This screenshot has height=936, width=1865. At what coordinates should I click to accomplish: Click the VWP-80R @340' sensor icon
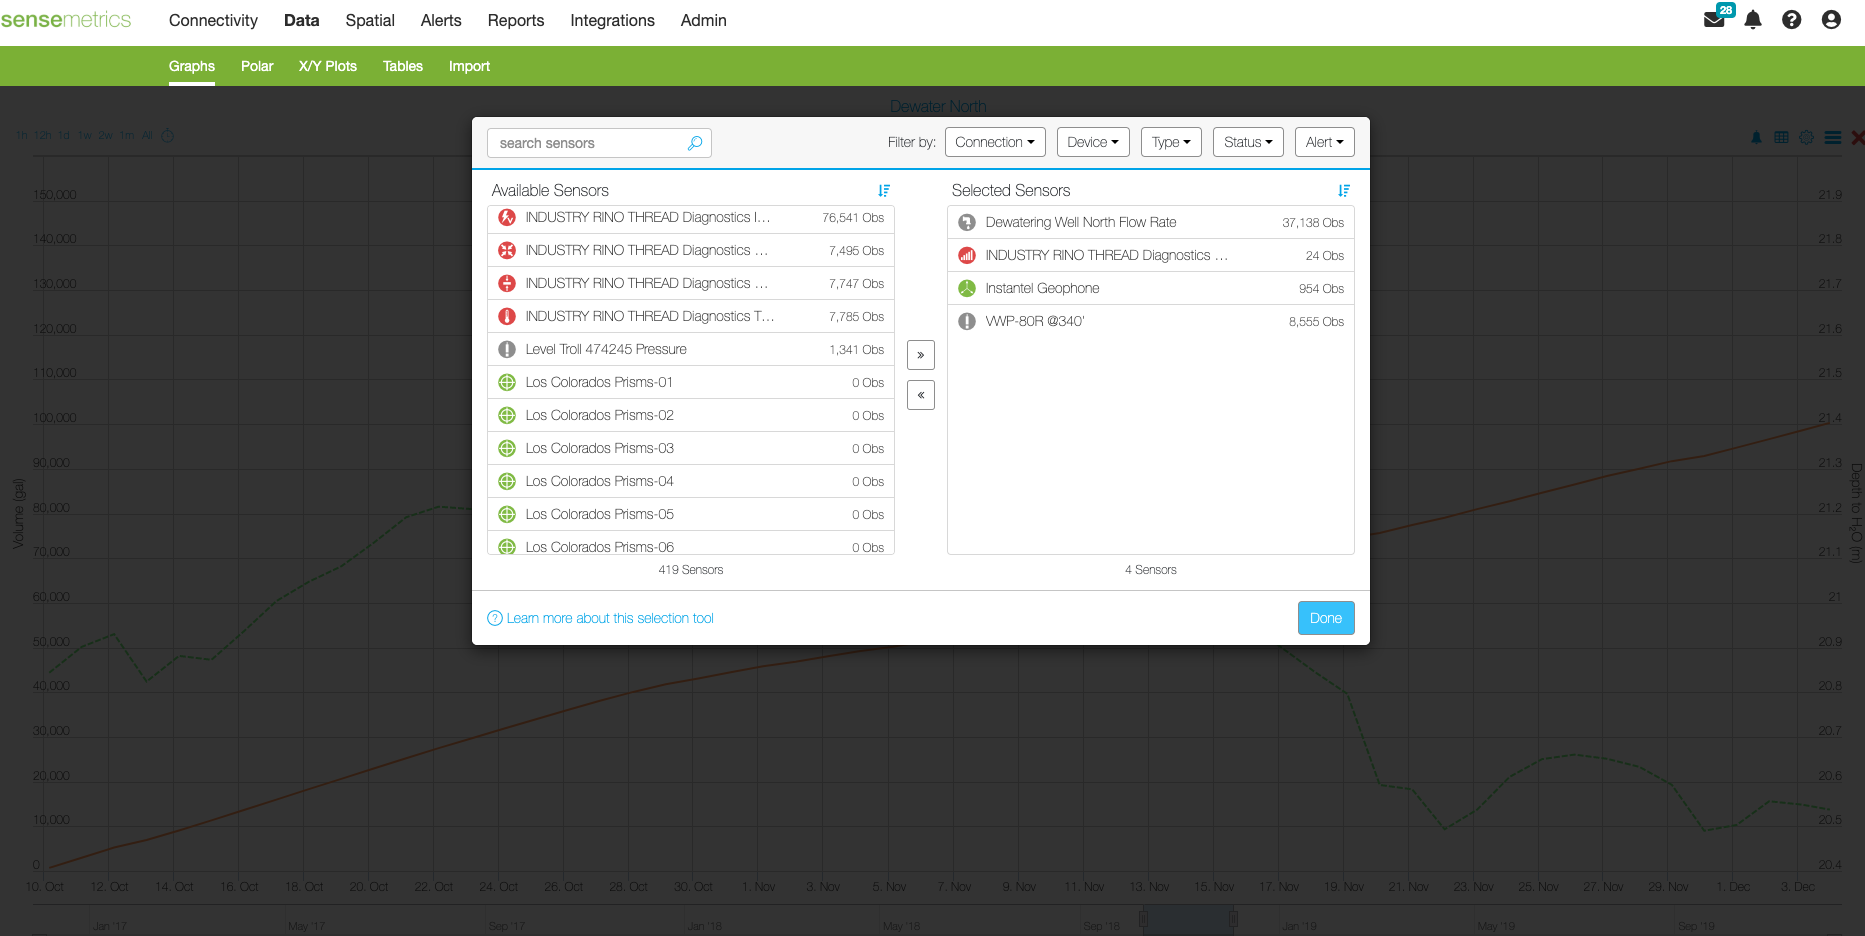point(967,321)
